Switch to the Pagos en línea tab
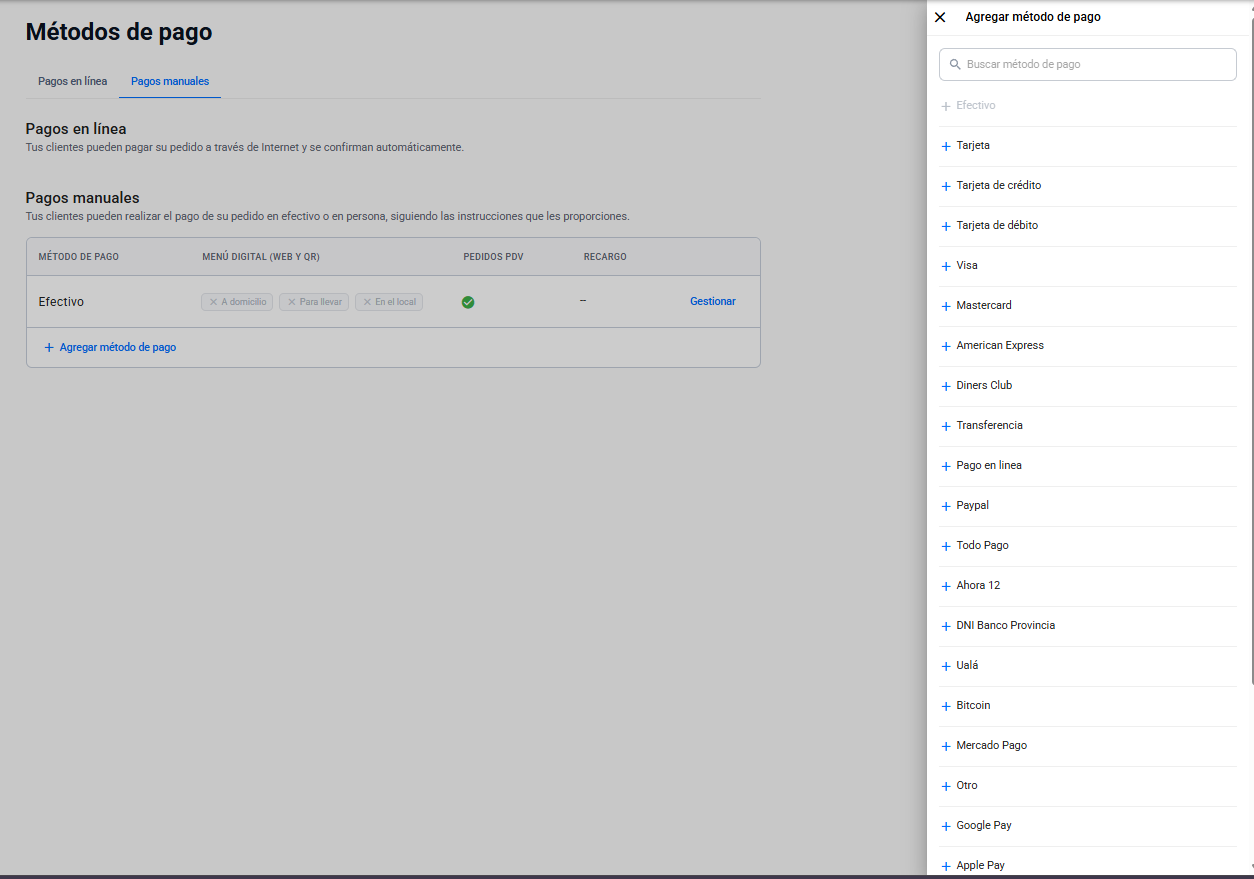The image size is (1254, 879). [x=73, y=81]
